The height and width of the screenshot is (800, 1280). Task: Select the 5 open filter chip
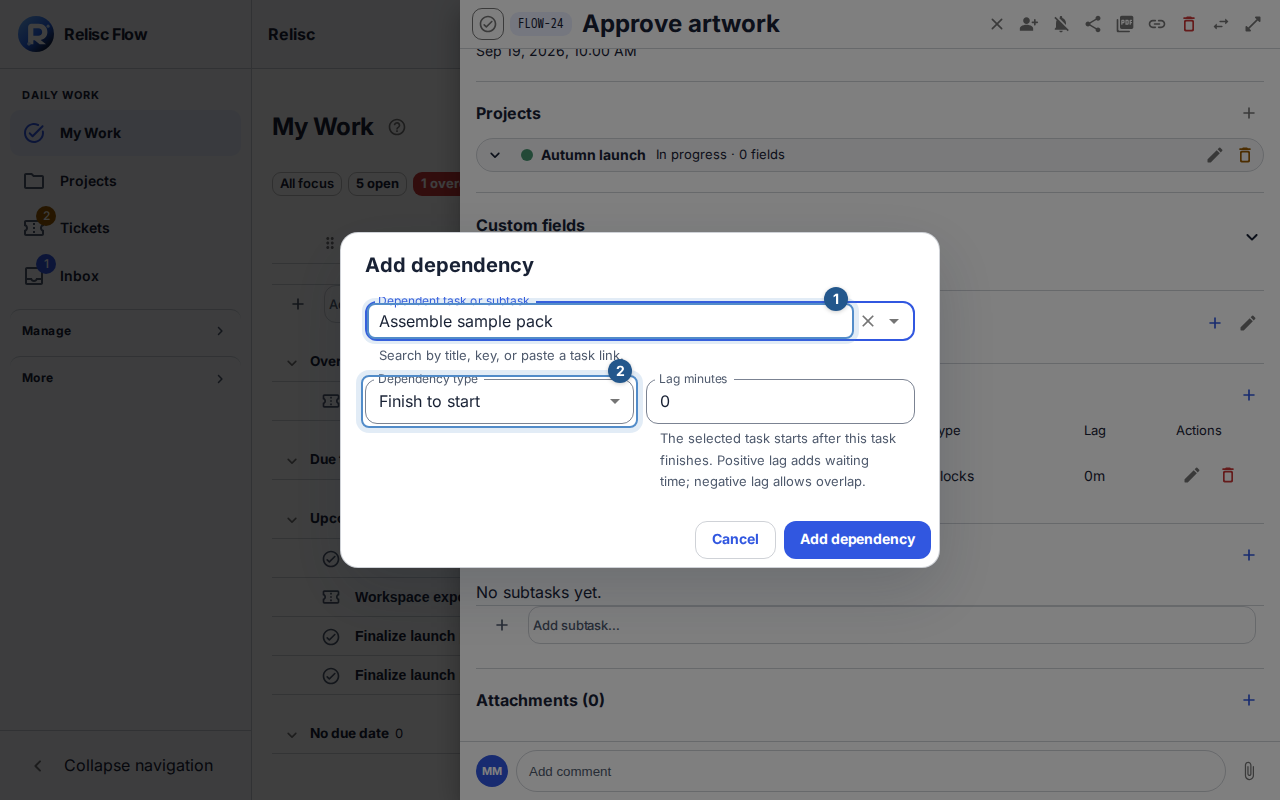click(377, 184)
